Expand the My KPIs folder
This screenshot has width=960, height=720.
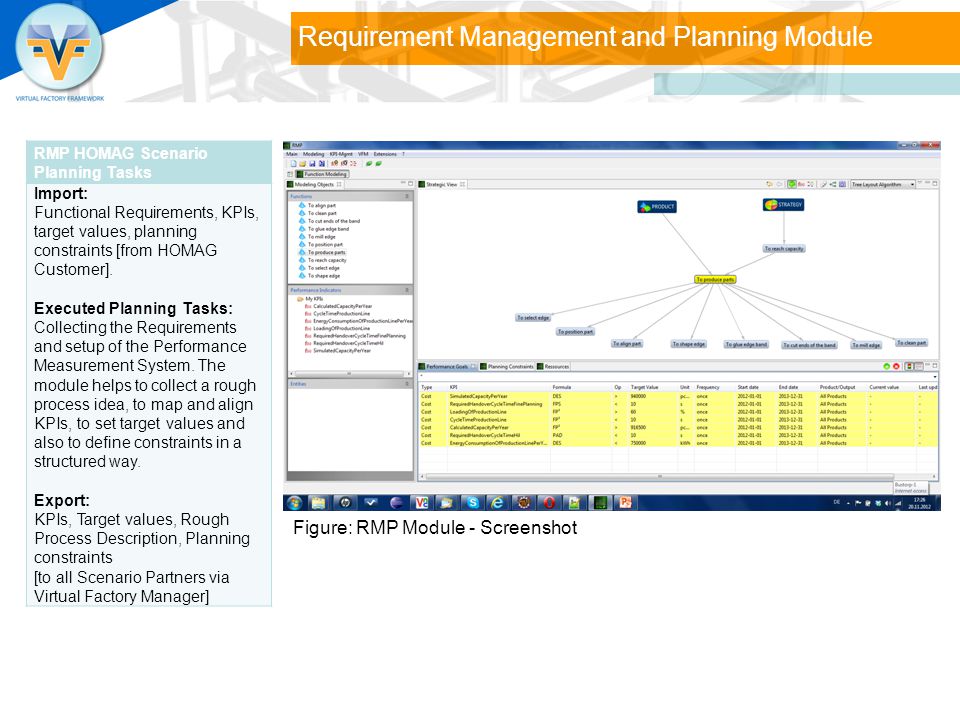click(310, 299)
